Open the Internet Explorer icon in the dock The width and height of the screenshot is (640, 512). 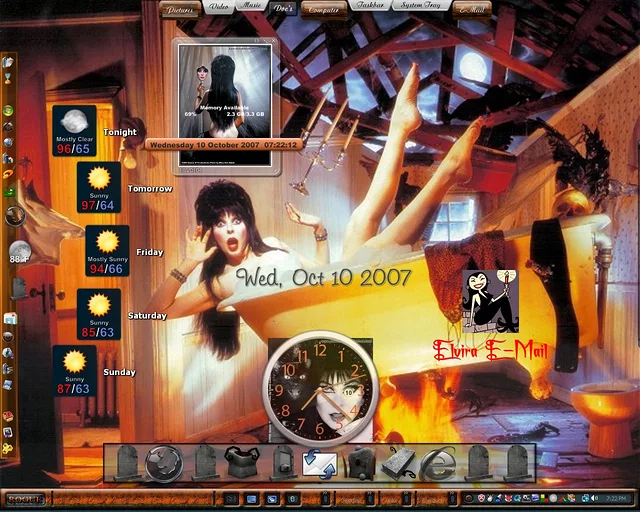437,463
